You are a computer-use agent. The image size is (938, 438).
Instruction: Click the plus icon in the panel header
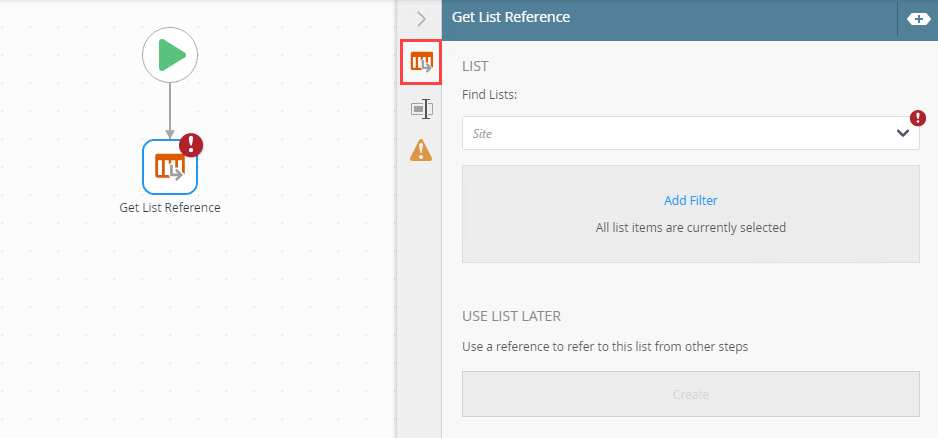point(917,18)
